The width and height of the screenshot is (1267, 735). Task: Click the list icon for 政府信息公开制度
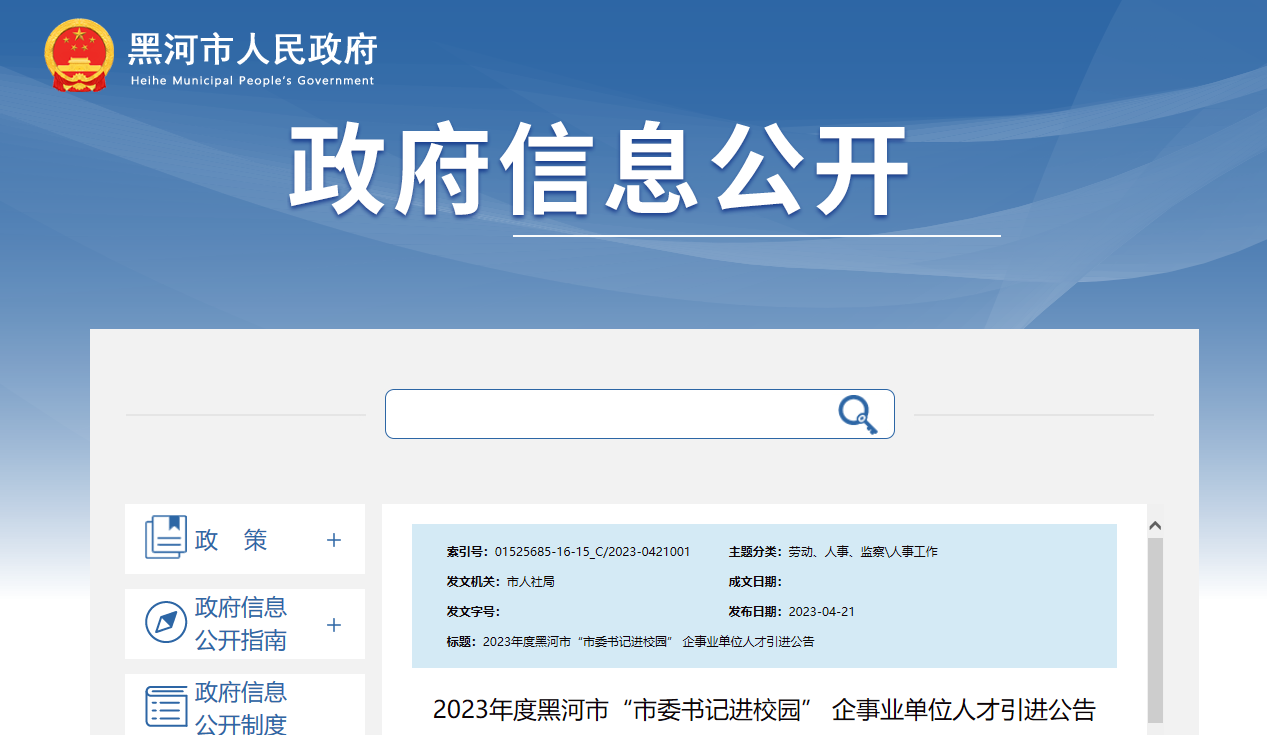(x=165, y=706)
